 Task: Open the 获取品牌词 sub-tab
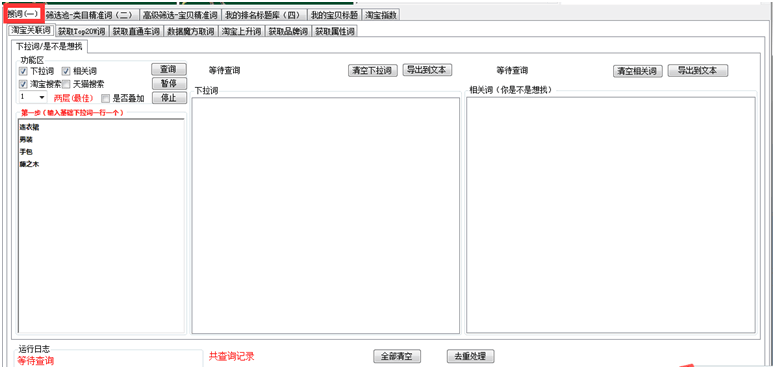click(288, 32)
